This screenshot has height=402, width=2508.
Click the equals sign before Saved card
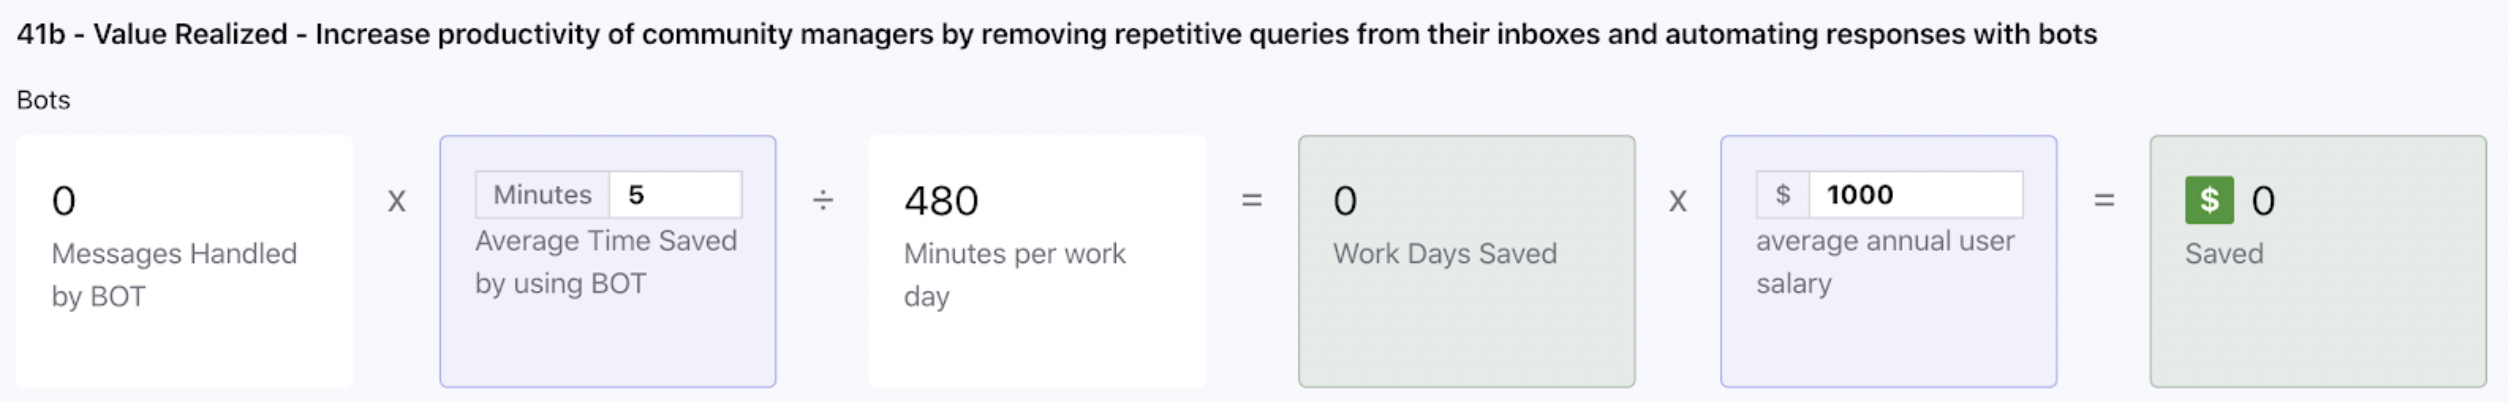tap(2104, 200)
